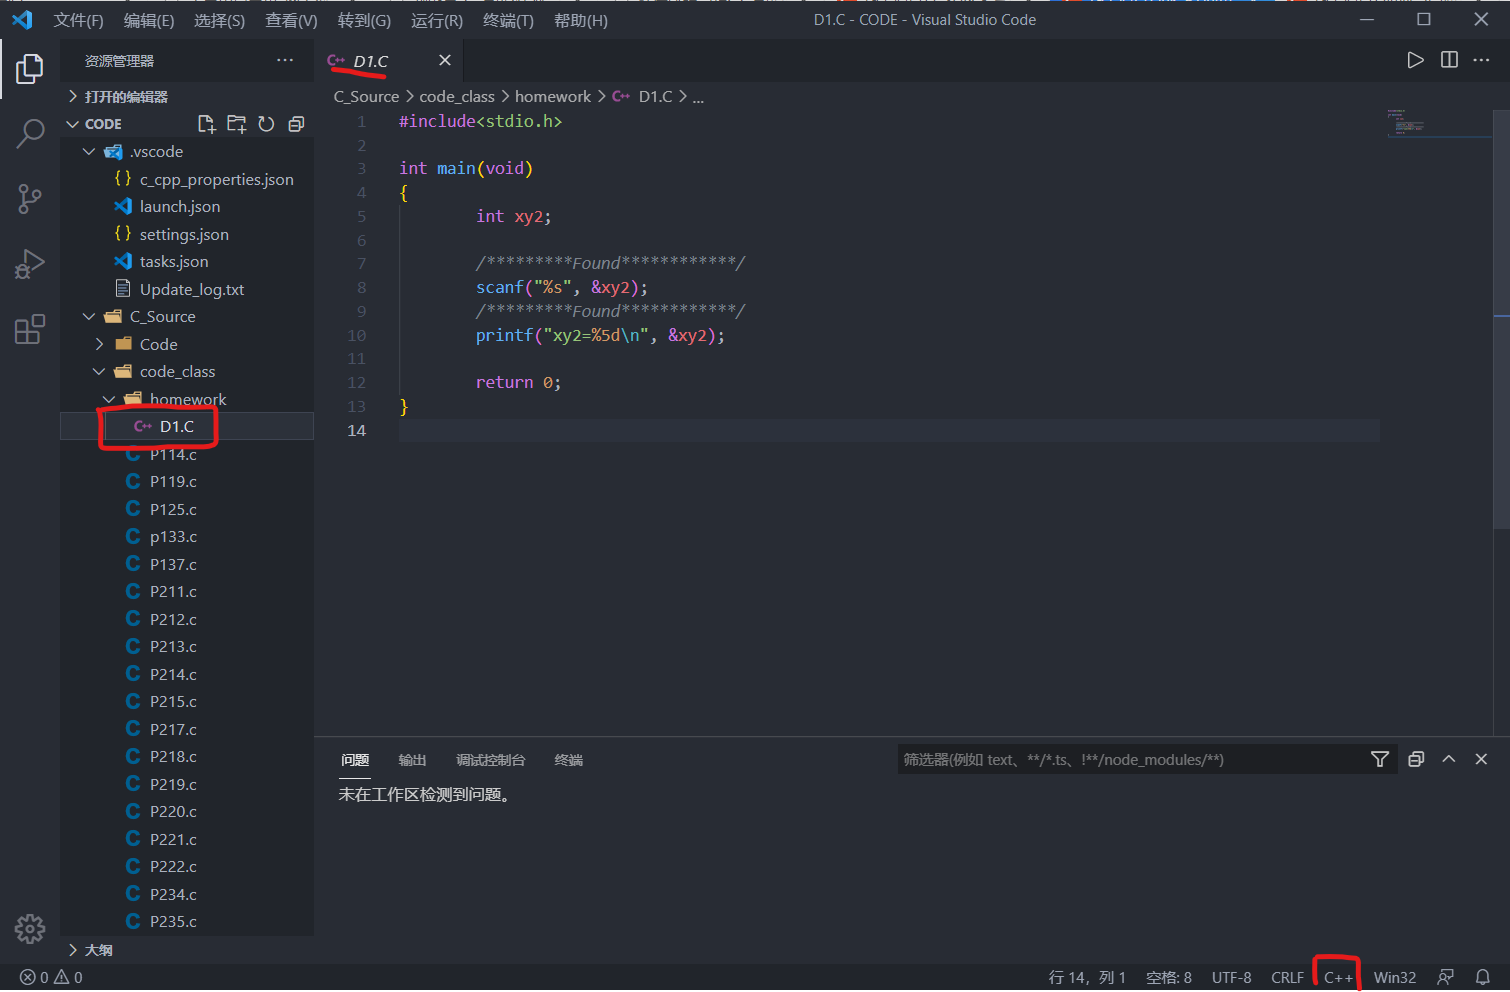Screen dimensions: 1510x992
Task: Open the Search view icon
Action: pos(30,133)
